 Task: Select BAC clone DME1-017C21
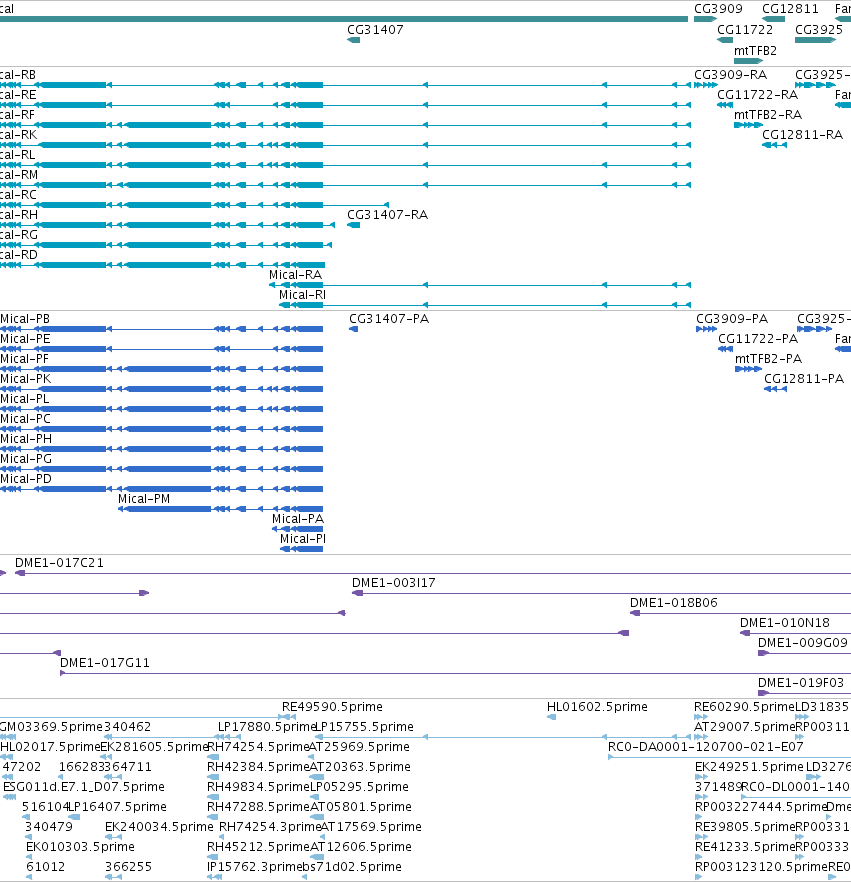point(59,562)
